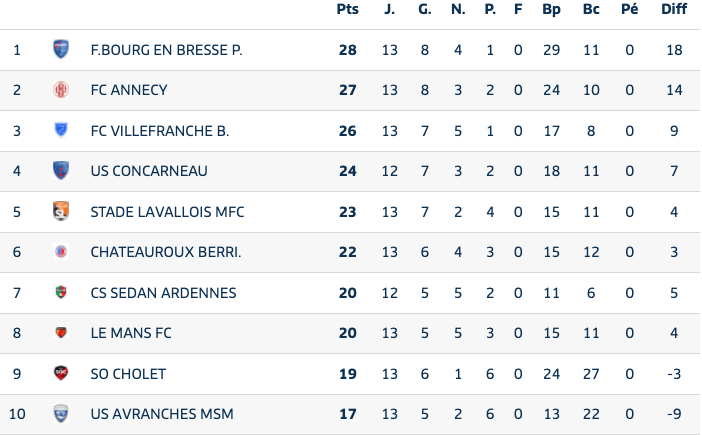Viewport: 702px width, 435px height.
Task: Click the Stade Lavallois MFC logo
Action: tap(61, 212)
